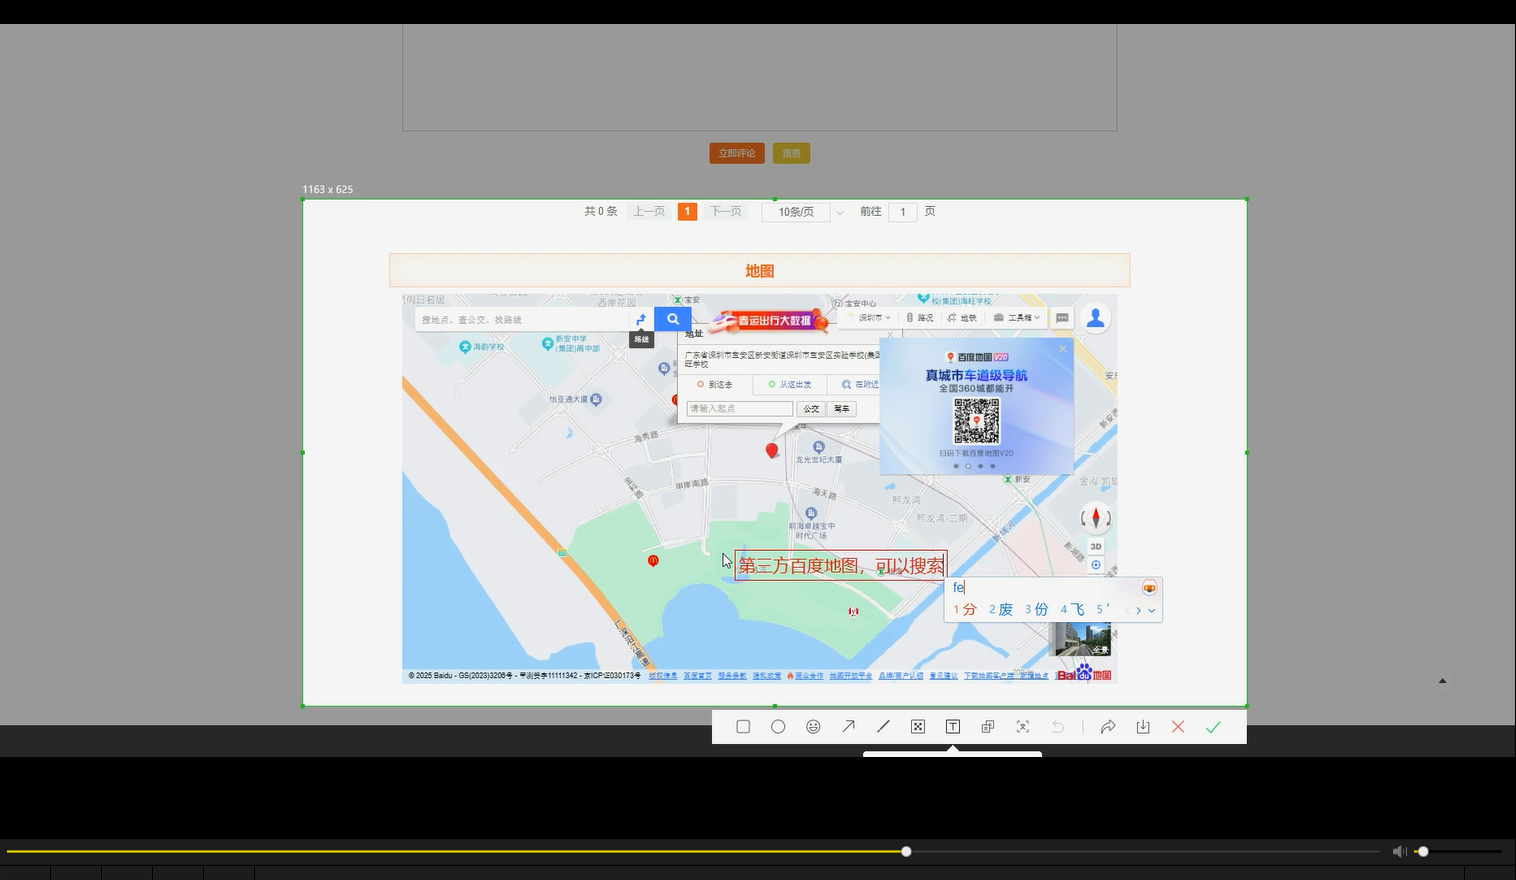This screenshot has height=880, width=1516.
Task: Click the comment text area
Action: [760, 77]
